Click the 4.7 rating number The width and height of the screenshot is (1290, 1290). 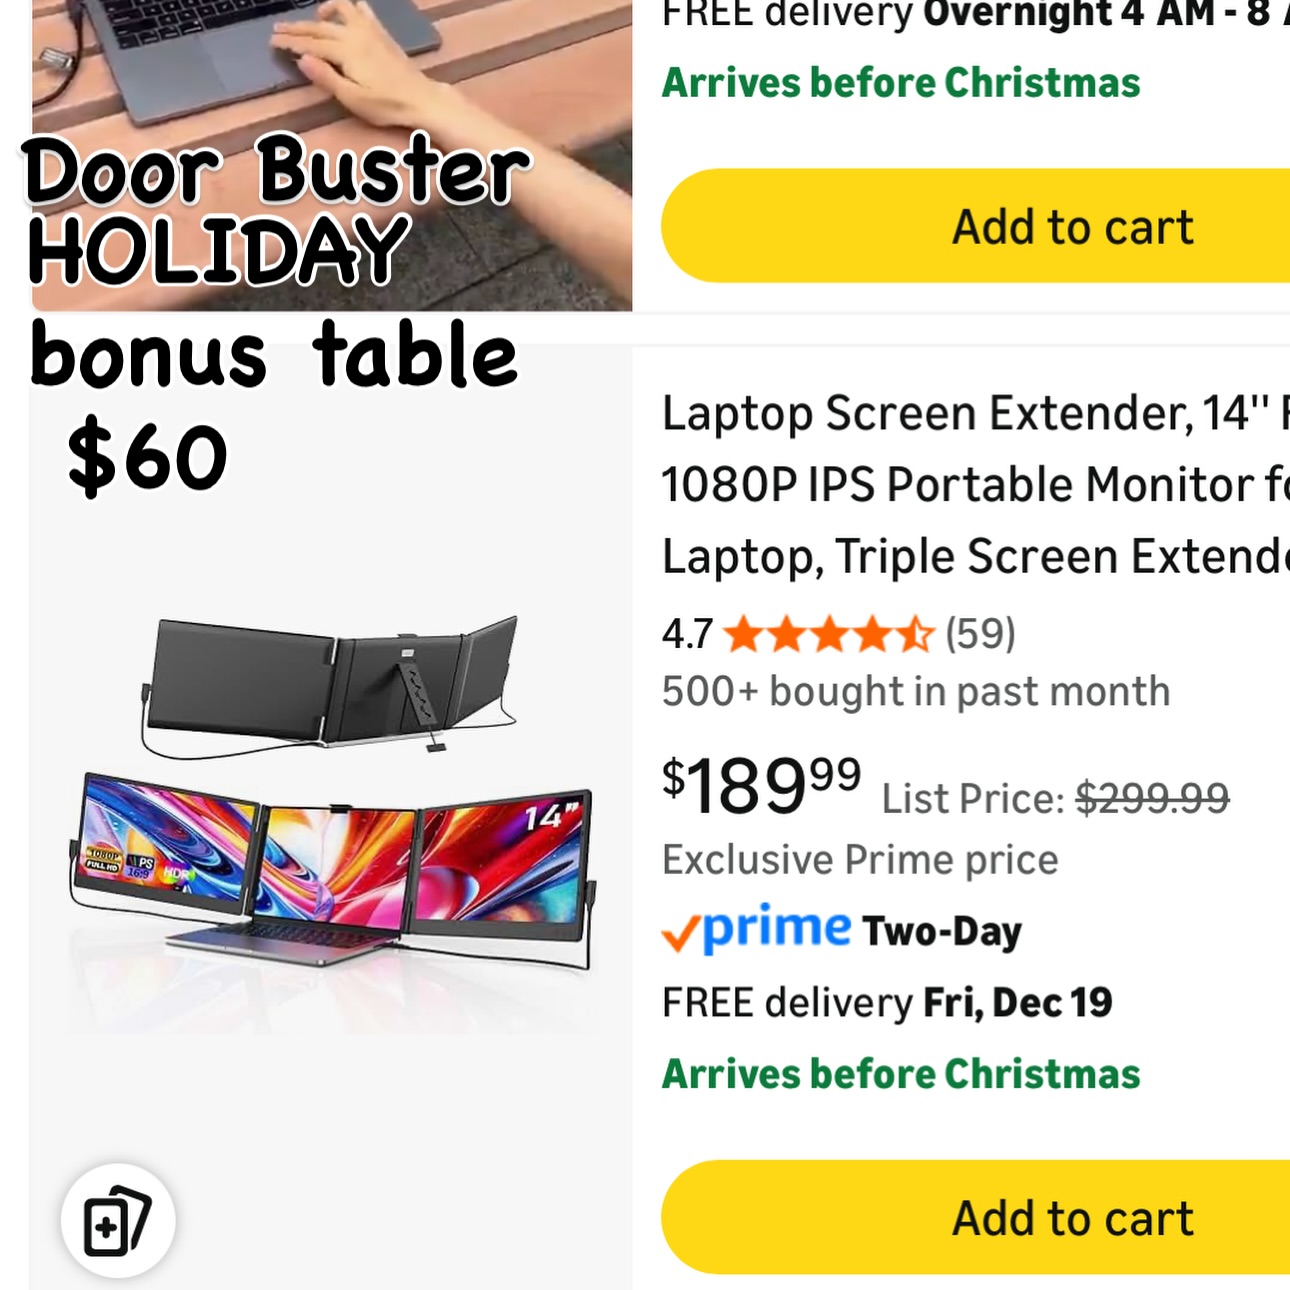687,634
